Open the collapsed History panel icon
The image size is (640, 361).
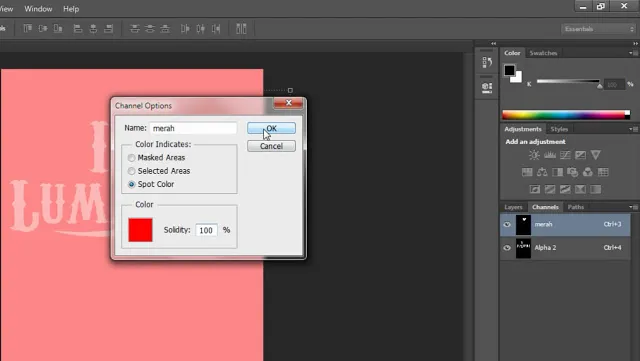[x=487, y=62]
